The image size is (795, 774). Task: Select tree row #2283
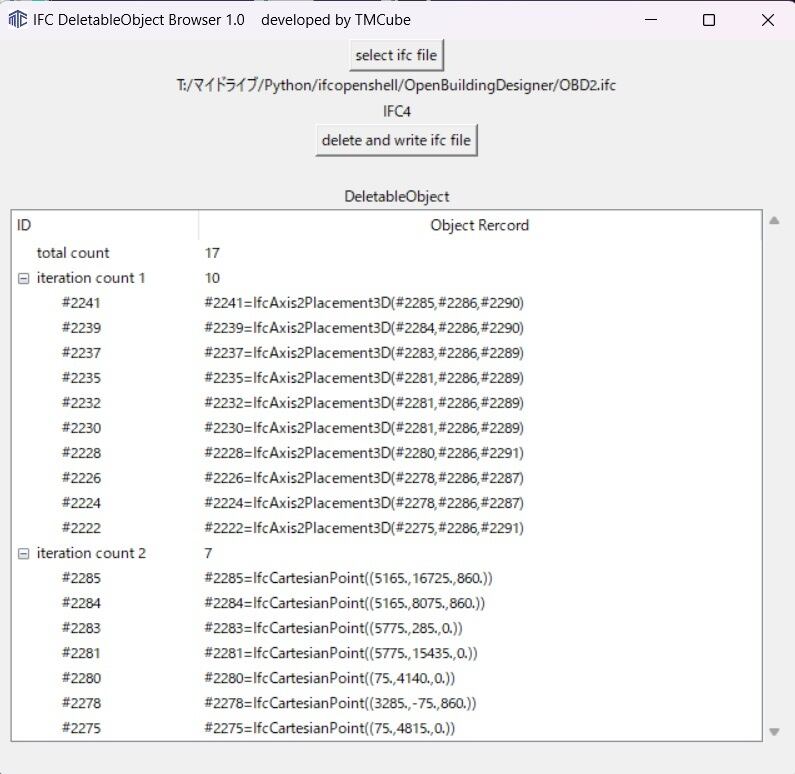pos(81,628)
